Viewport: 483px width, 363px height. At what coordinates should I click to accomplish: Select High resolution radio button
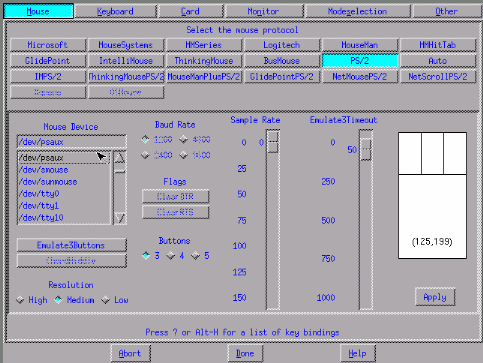[20, 300]
